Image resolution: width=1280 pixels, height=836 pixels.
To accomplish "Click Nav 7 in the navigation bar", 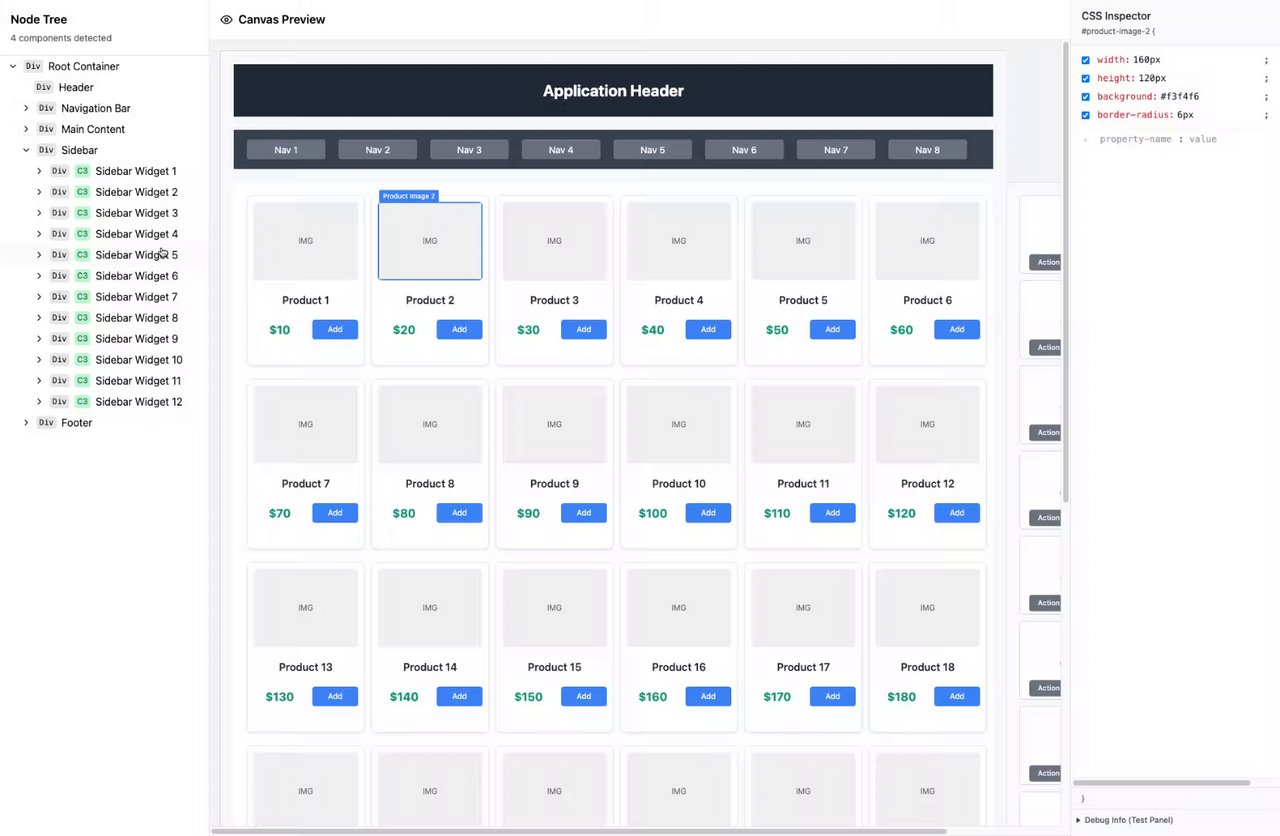I will [836, 150].
